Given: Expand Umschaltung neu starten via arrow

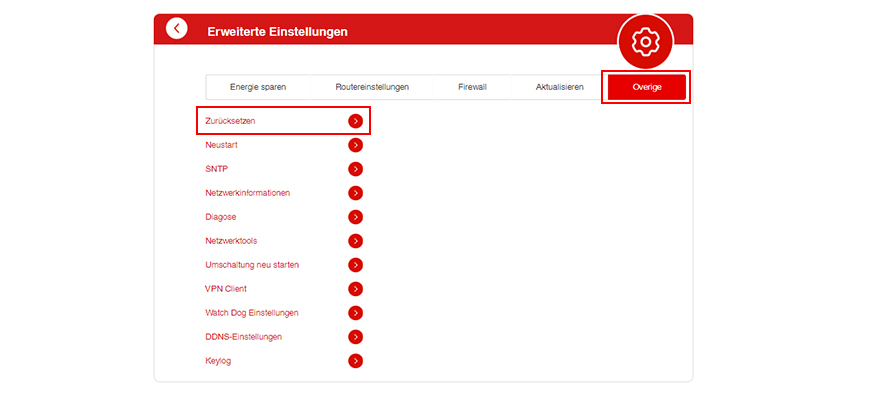Looking at the screenshot, I should (x=355, y=265).
